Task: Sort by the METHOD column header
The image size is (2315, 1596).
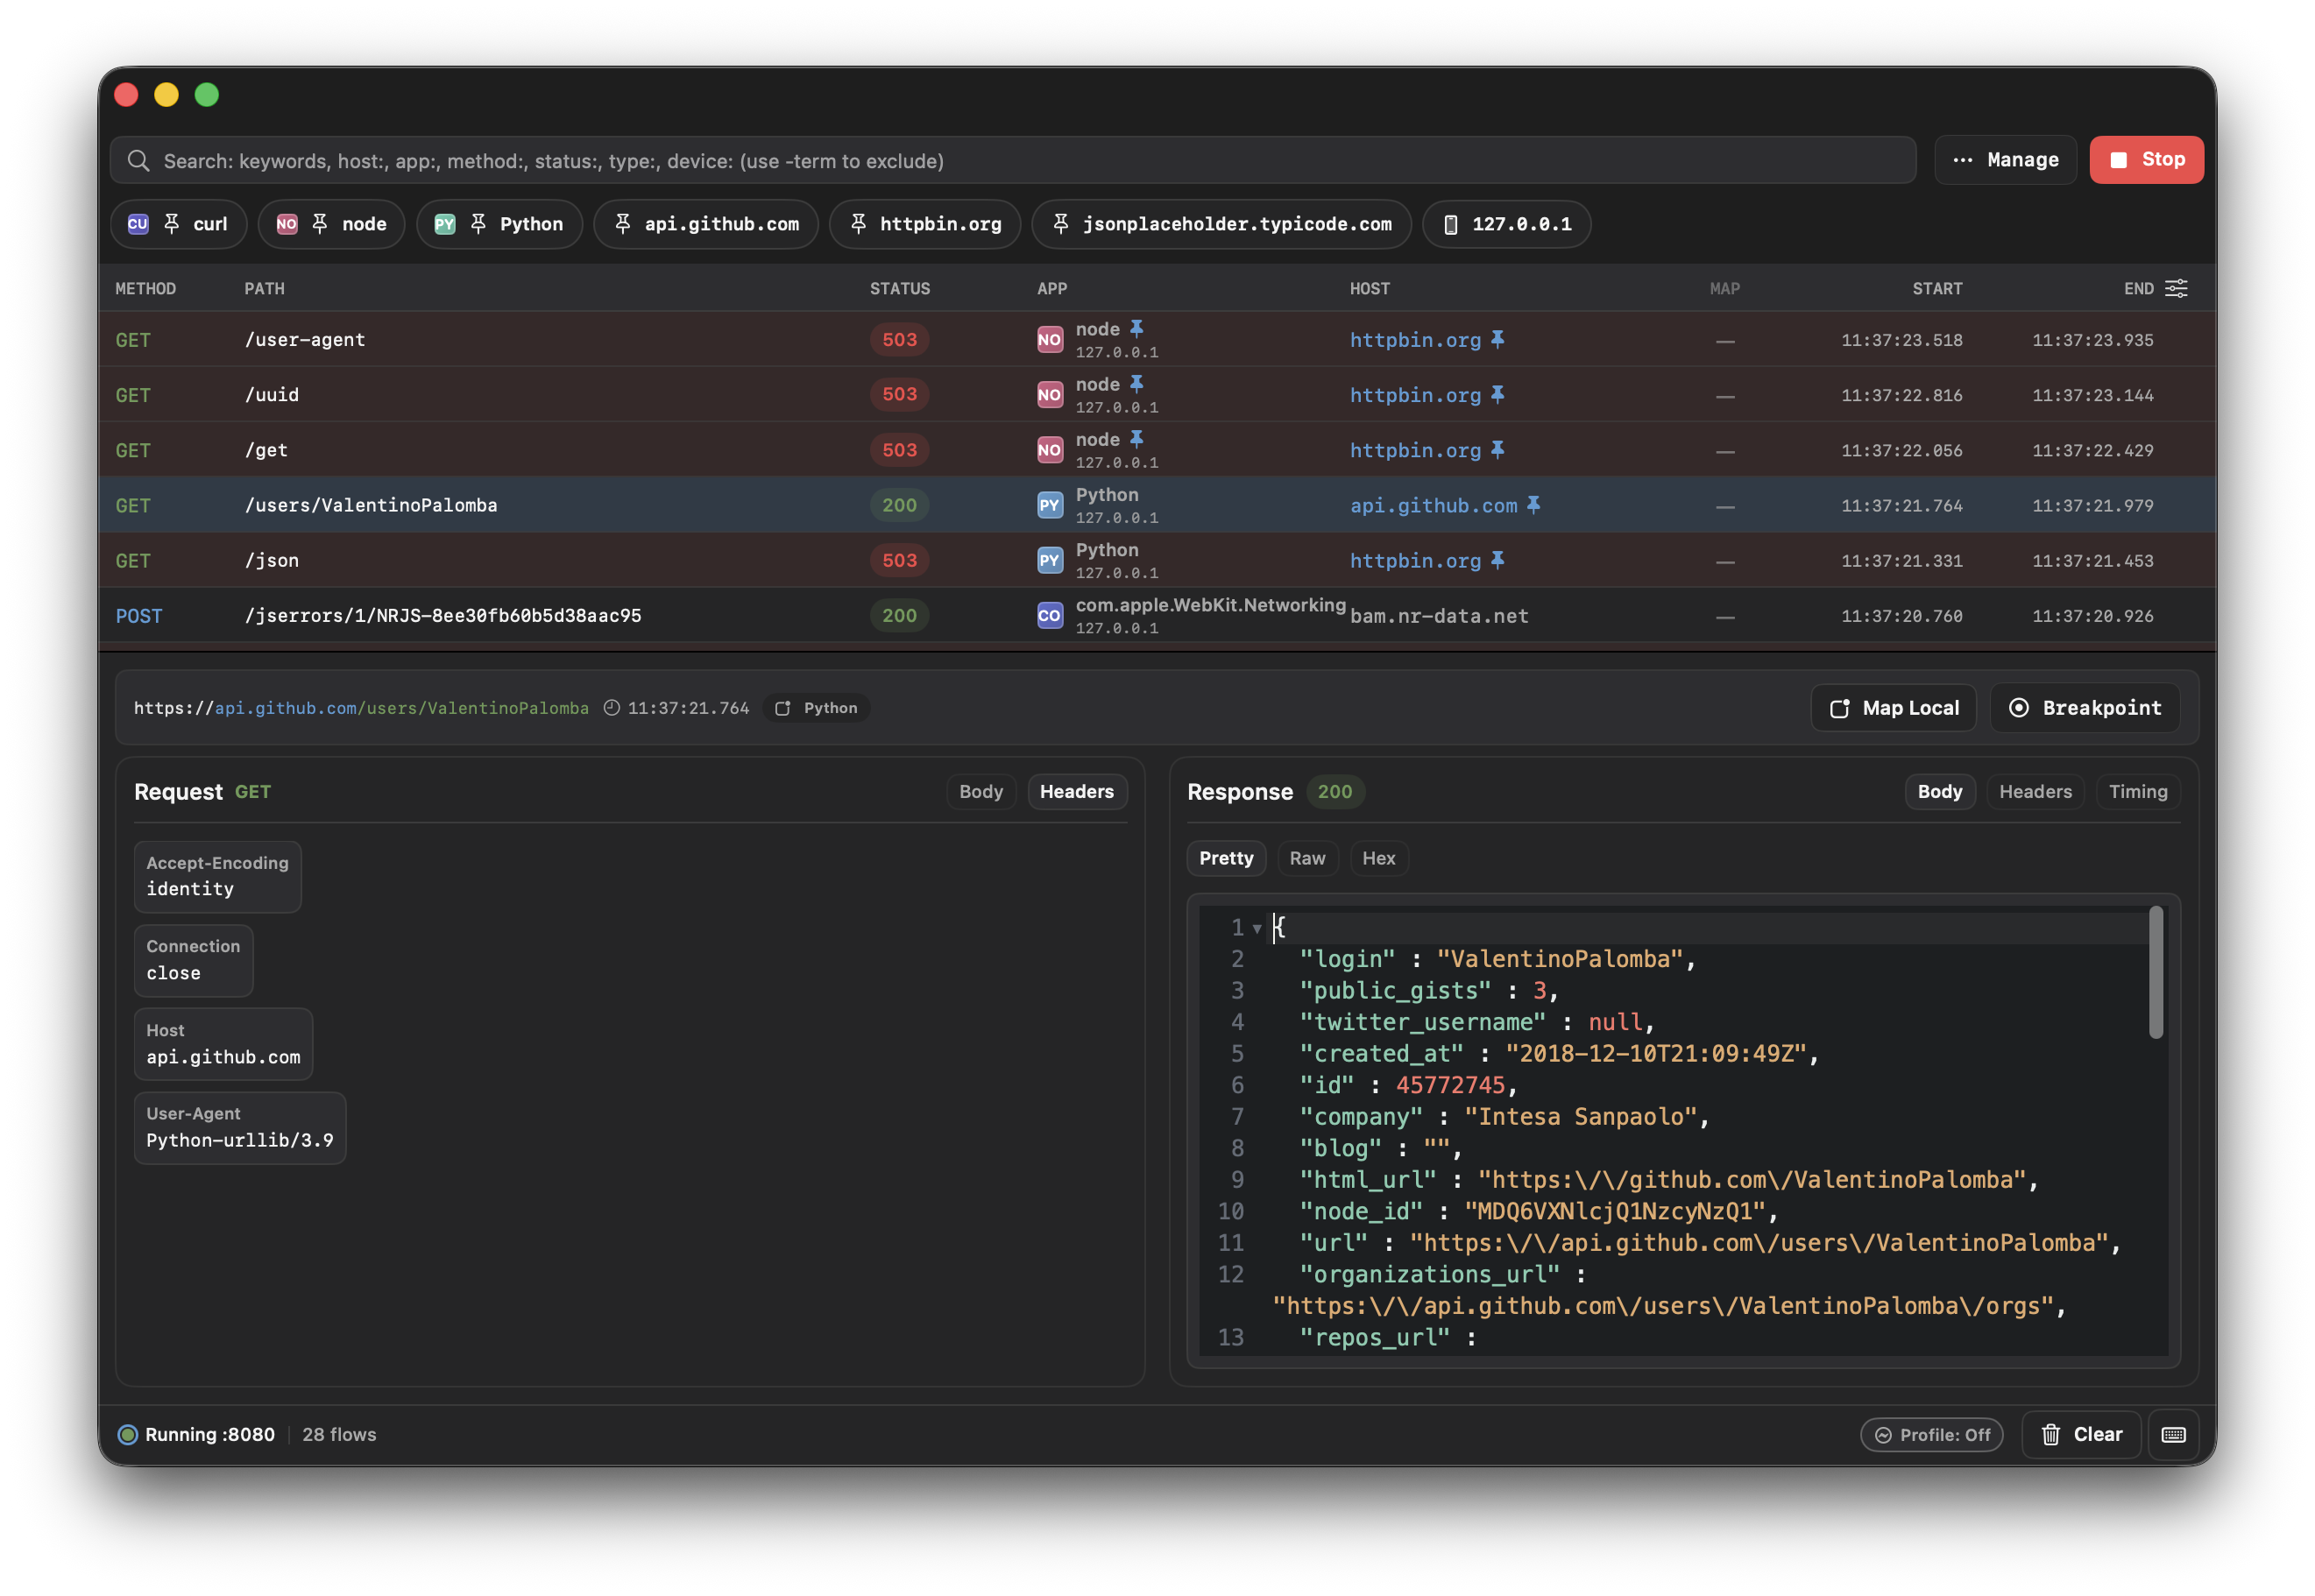Action: click(145, 289)
